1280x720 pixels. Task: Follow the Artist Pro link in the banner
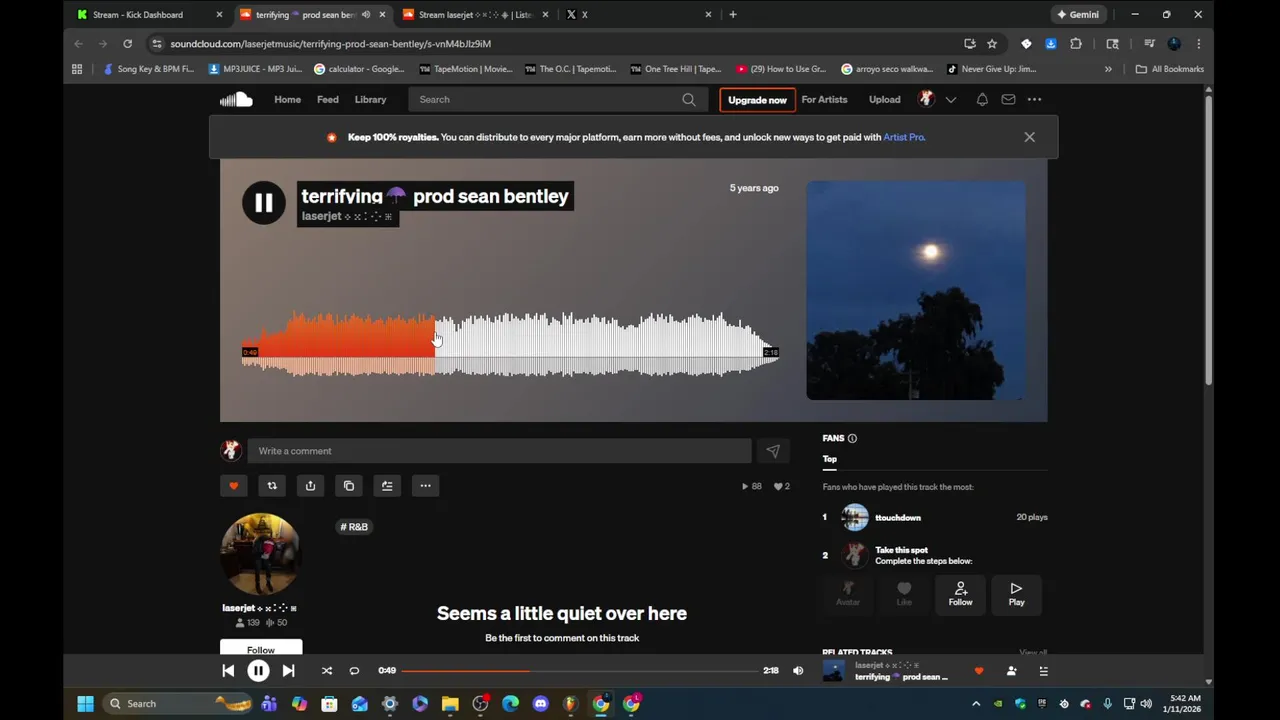click(904, 137)
